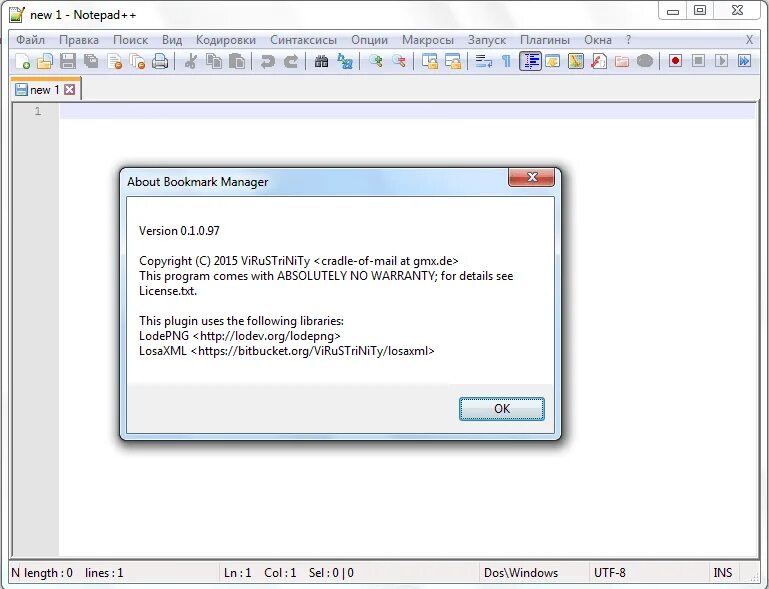The image size is (769, 589).
Task: Open the ? help menu
Action: tap(629, 40)
